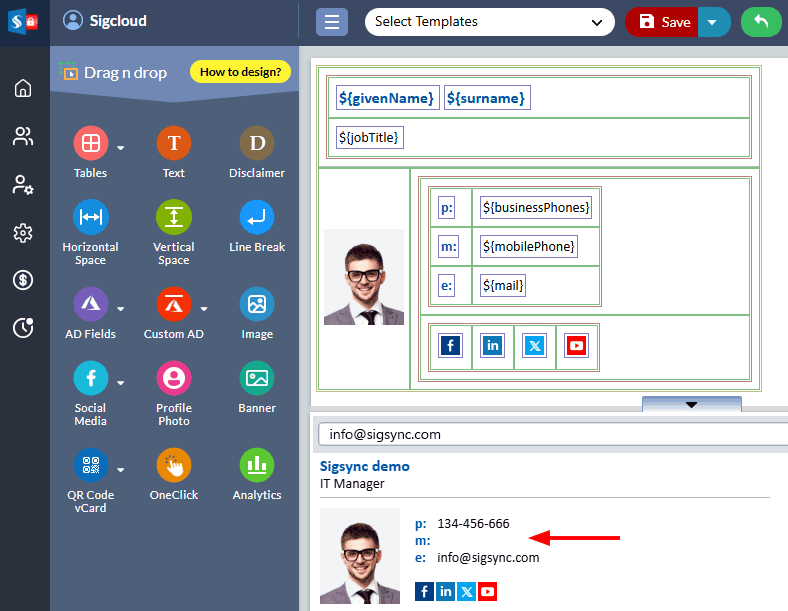
Task: Click the How to design? button
Action: [x=240, y=72]
